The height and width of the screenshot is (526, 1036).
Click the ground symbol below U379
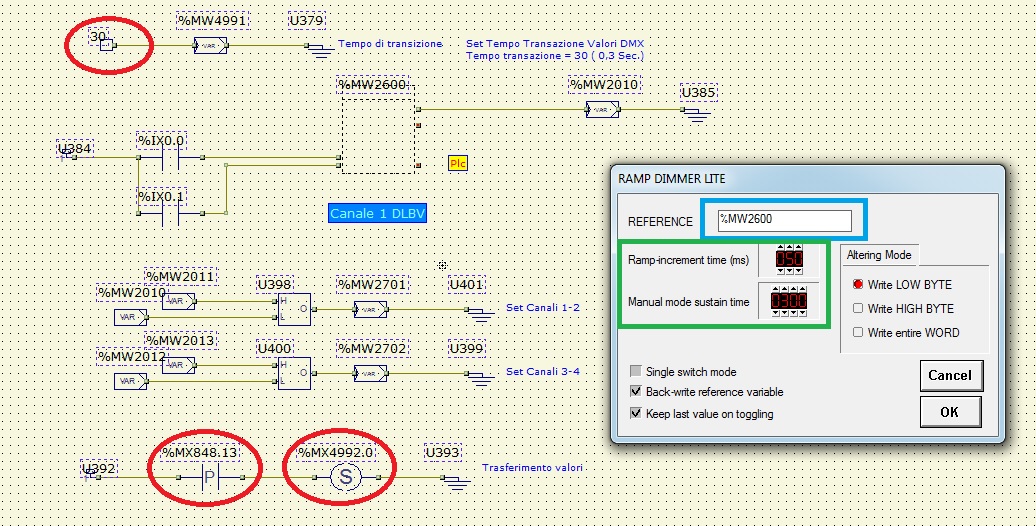click(321, 51)
